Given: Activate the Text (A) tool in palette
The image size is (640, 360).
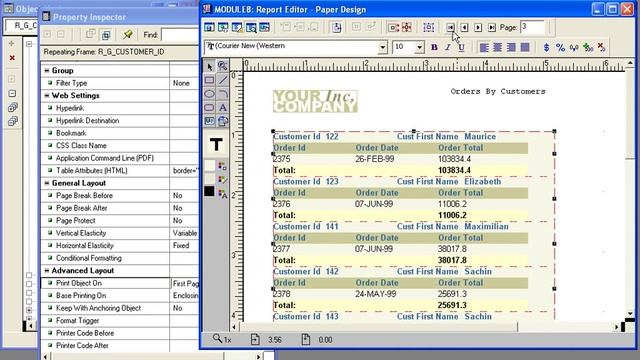Looking at the screenshot, I should coord(222,108).
